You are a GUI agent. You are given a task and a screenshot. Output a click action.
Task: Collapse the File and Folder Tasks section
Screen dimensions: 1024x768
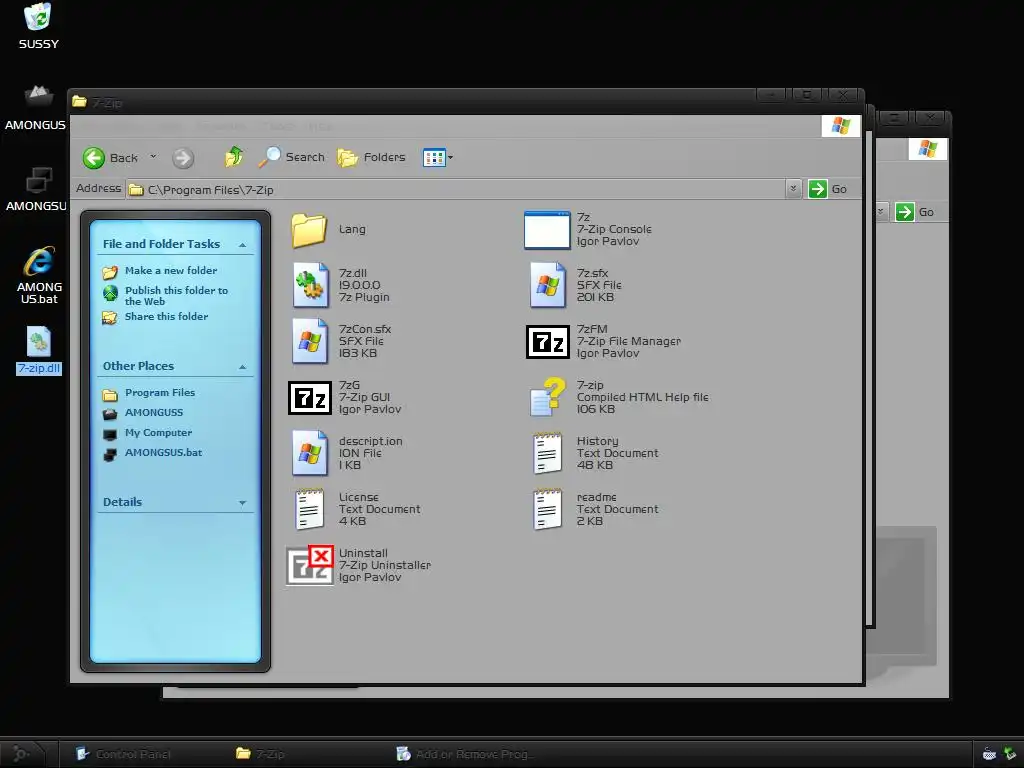click(243, 245)
